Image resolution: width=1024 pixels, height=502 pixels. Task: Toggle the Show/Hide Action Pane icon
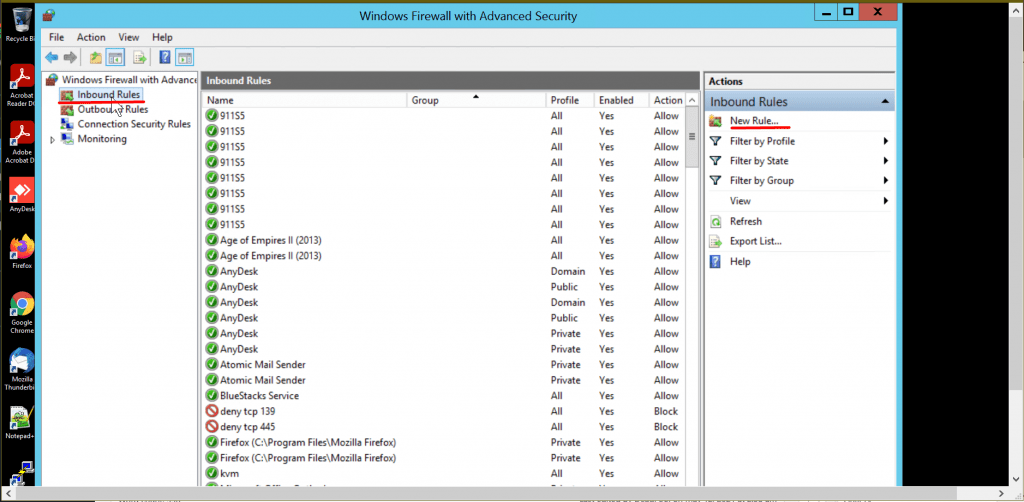click(x=184, y=57)
